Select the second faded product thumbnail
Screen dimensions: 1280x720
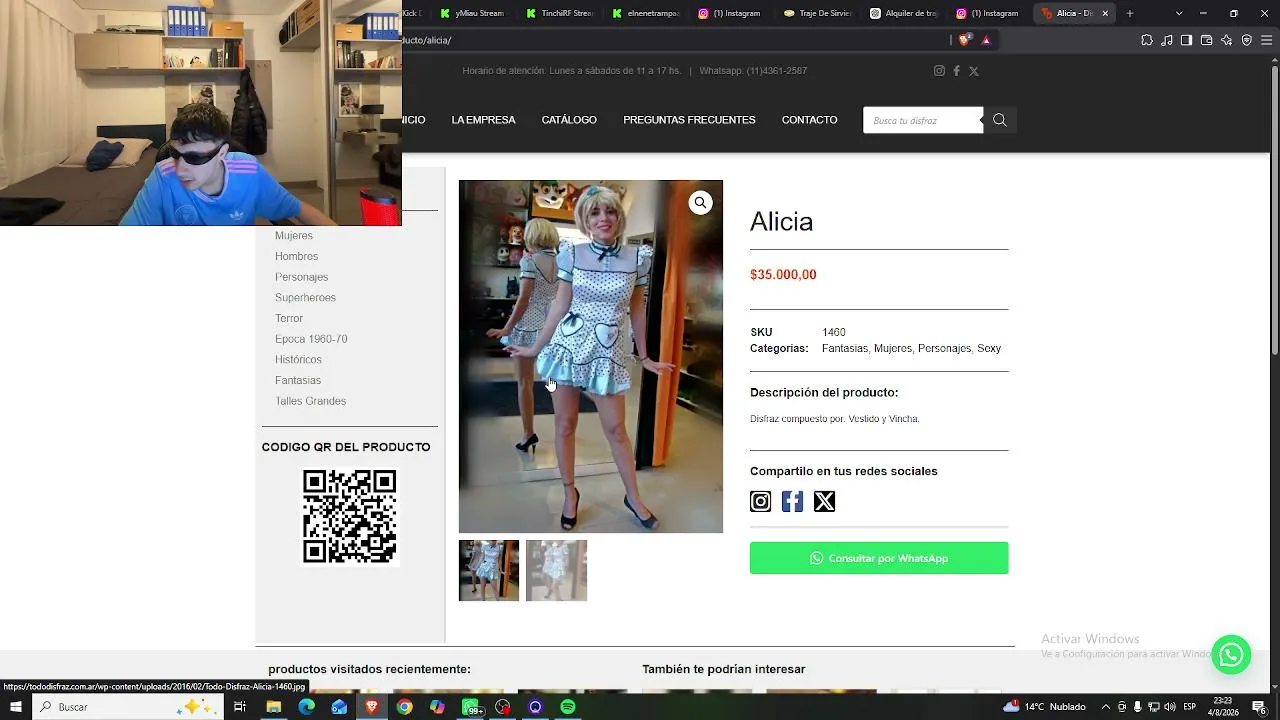point(557,571)
